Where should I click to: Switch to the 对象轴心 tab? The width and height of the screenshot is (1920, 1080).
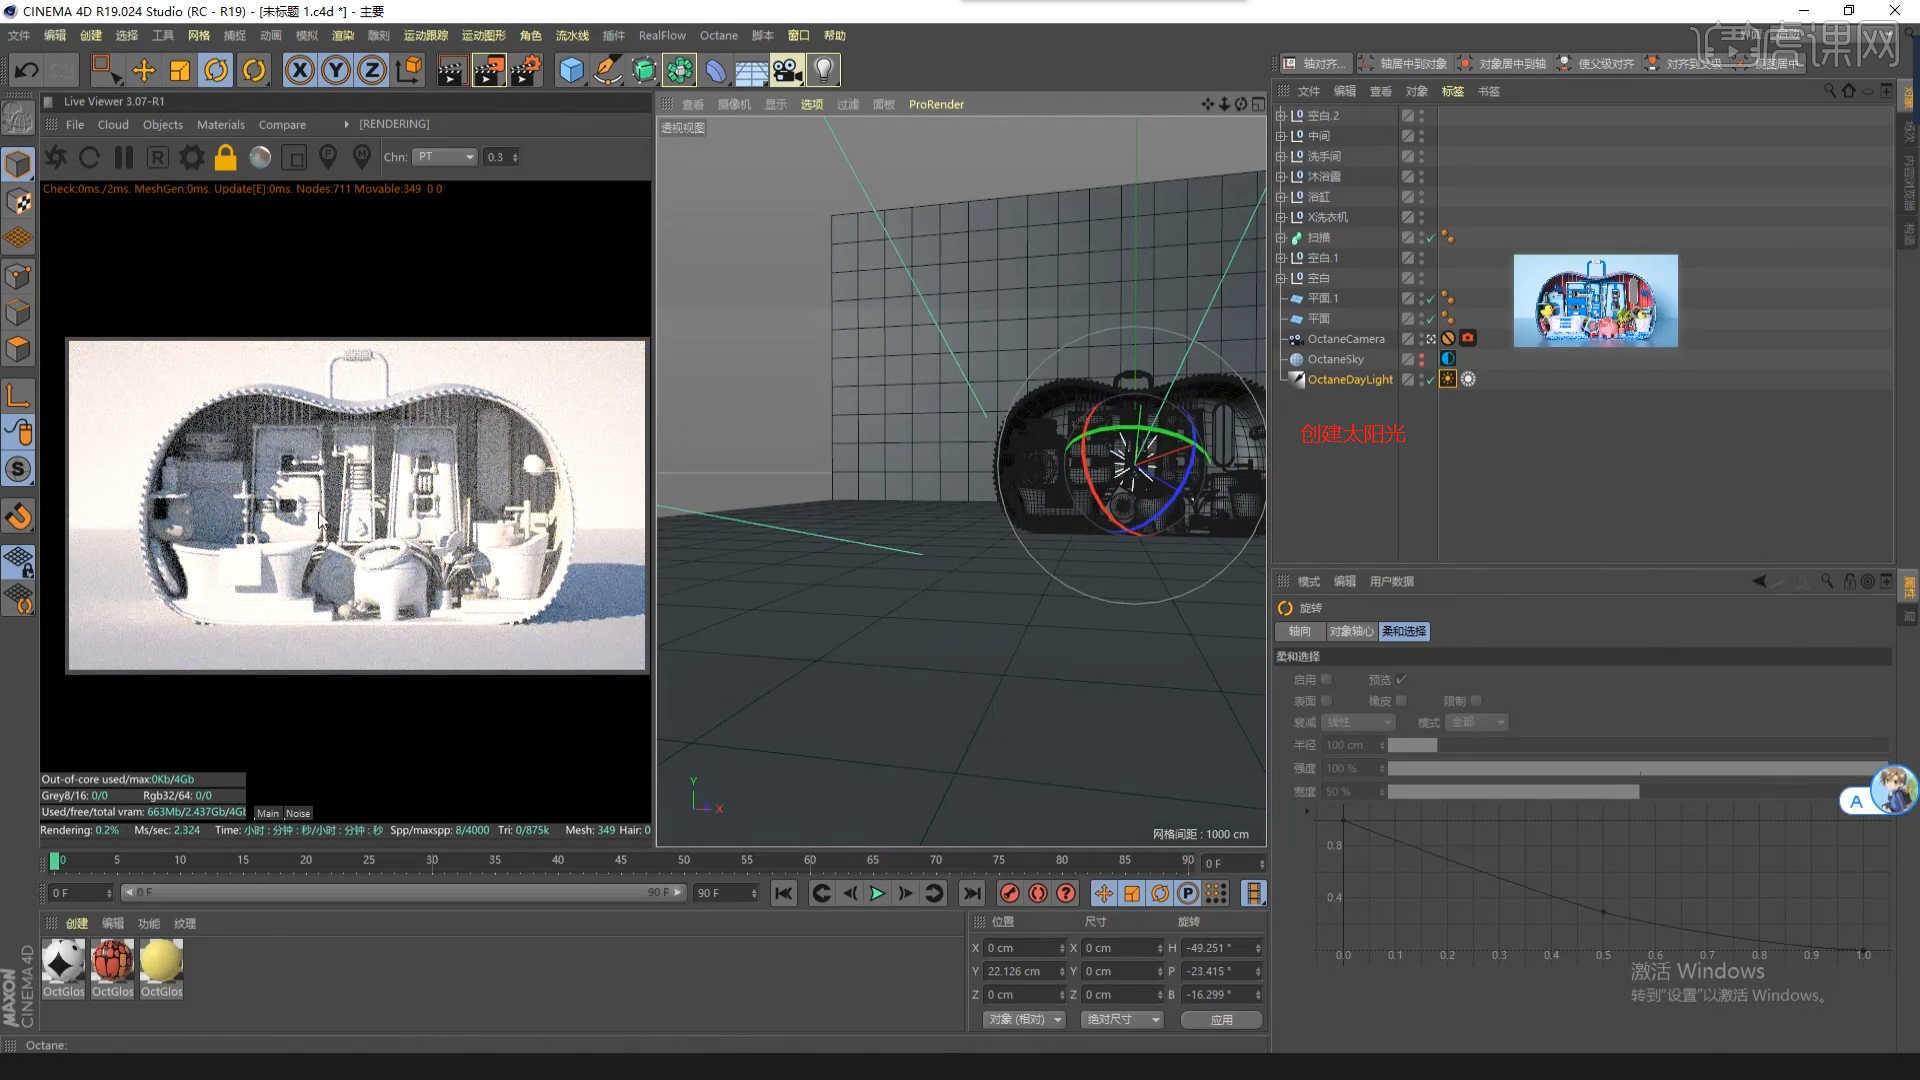(1351, 631)
